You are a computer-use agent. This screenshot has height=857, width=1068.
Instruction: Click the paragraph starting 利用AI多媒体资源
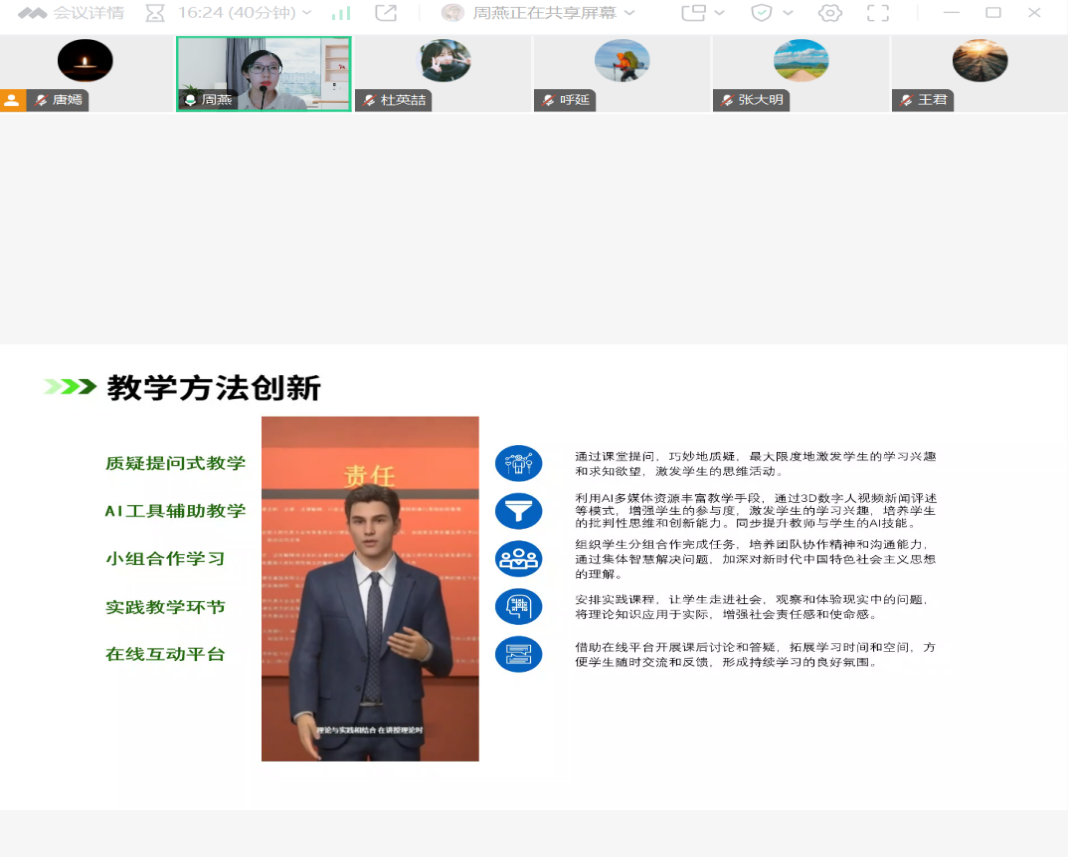point(755,511)
